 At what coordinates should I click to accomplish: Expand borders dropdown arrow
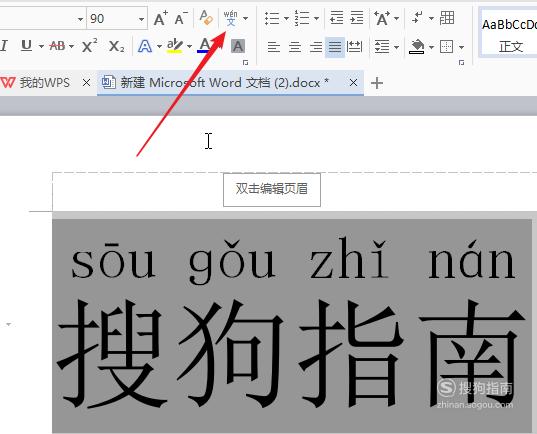point(461,47)
